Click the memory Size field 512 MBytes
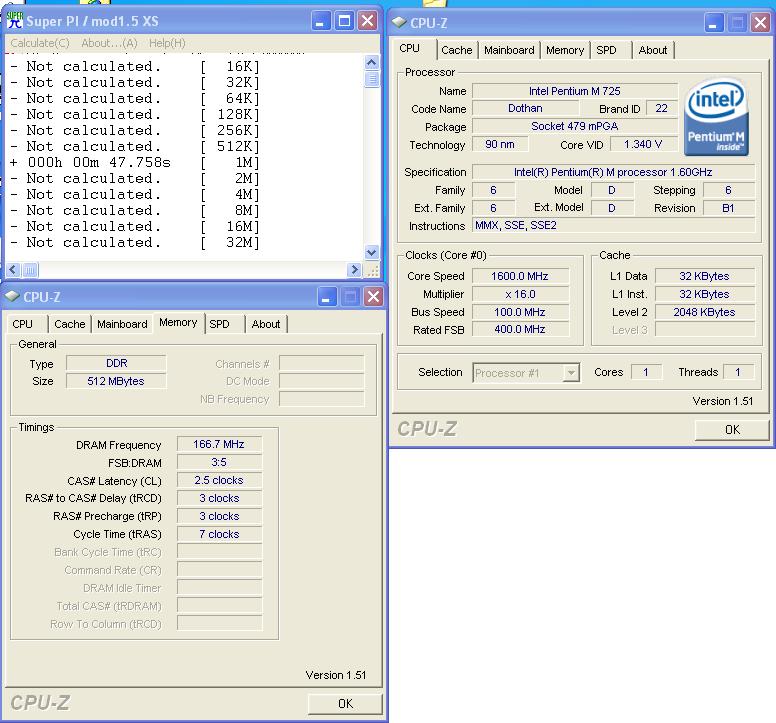Viewport: 776px width, 723px height. coord(116,381)
